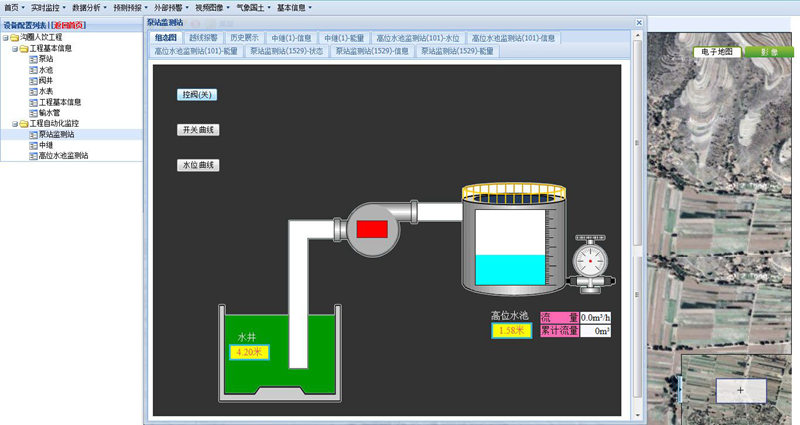Click the 开关曲线 button
Image resolution: width=800 pixels, height=425 pixels.
tap(198, 130)
